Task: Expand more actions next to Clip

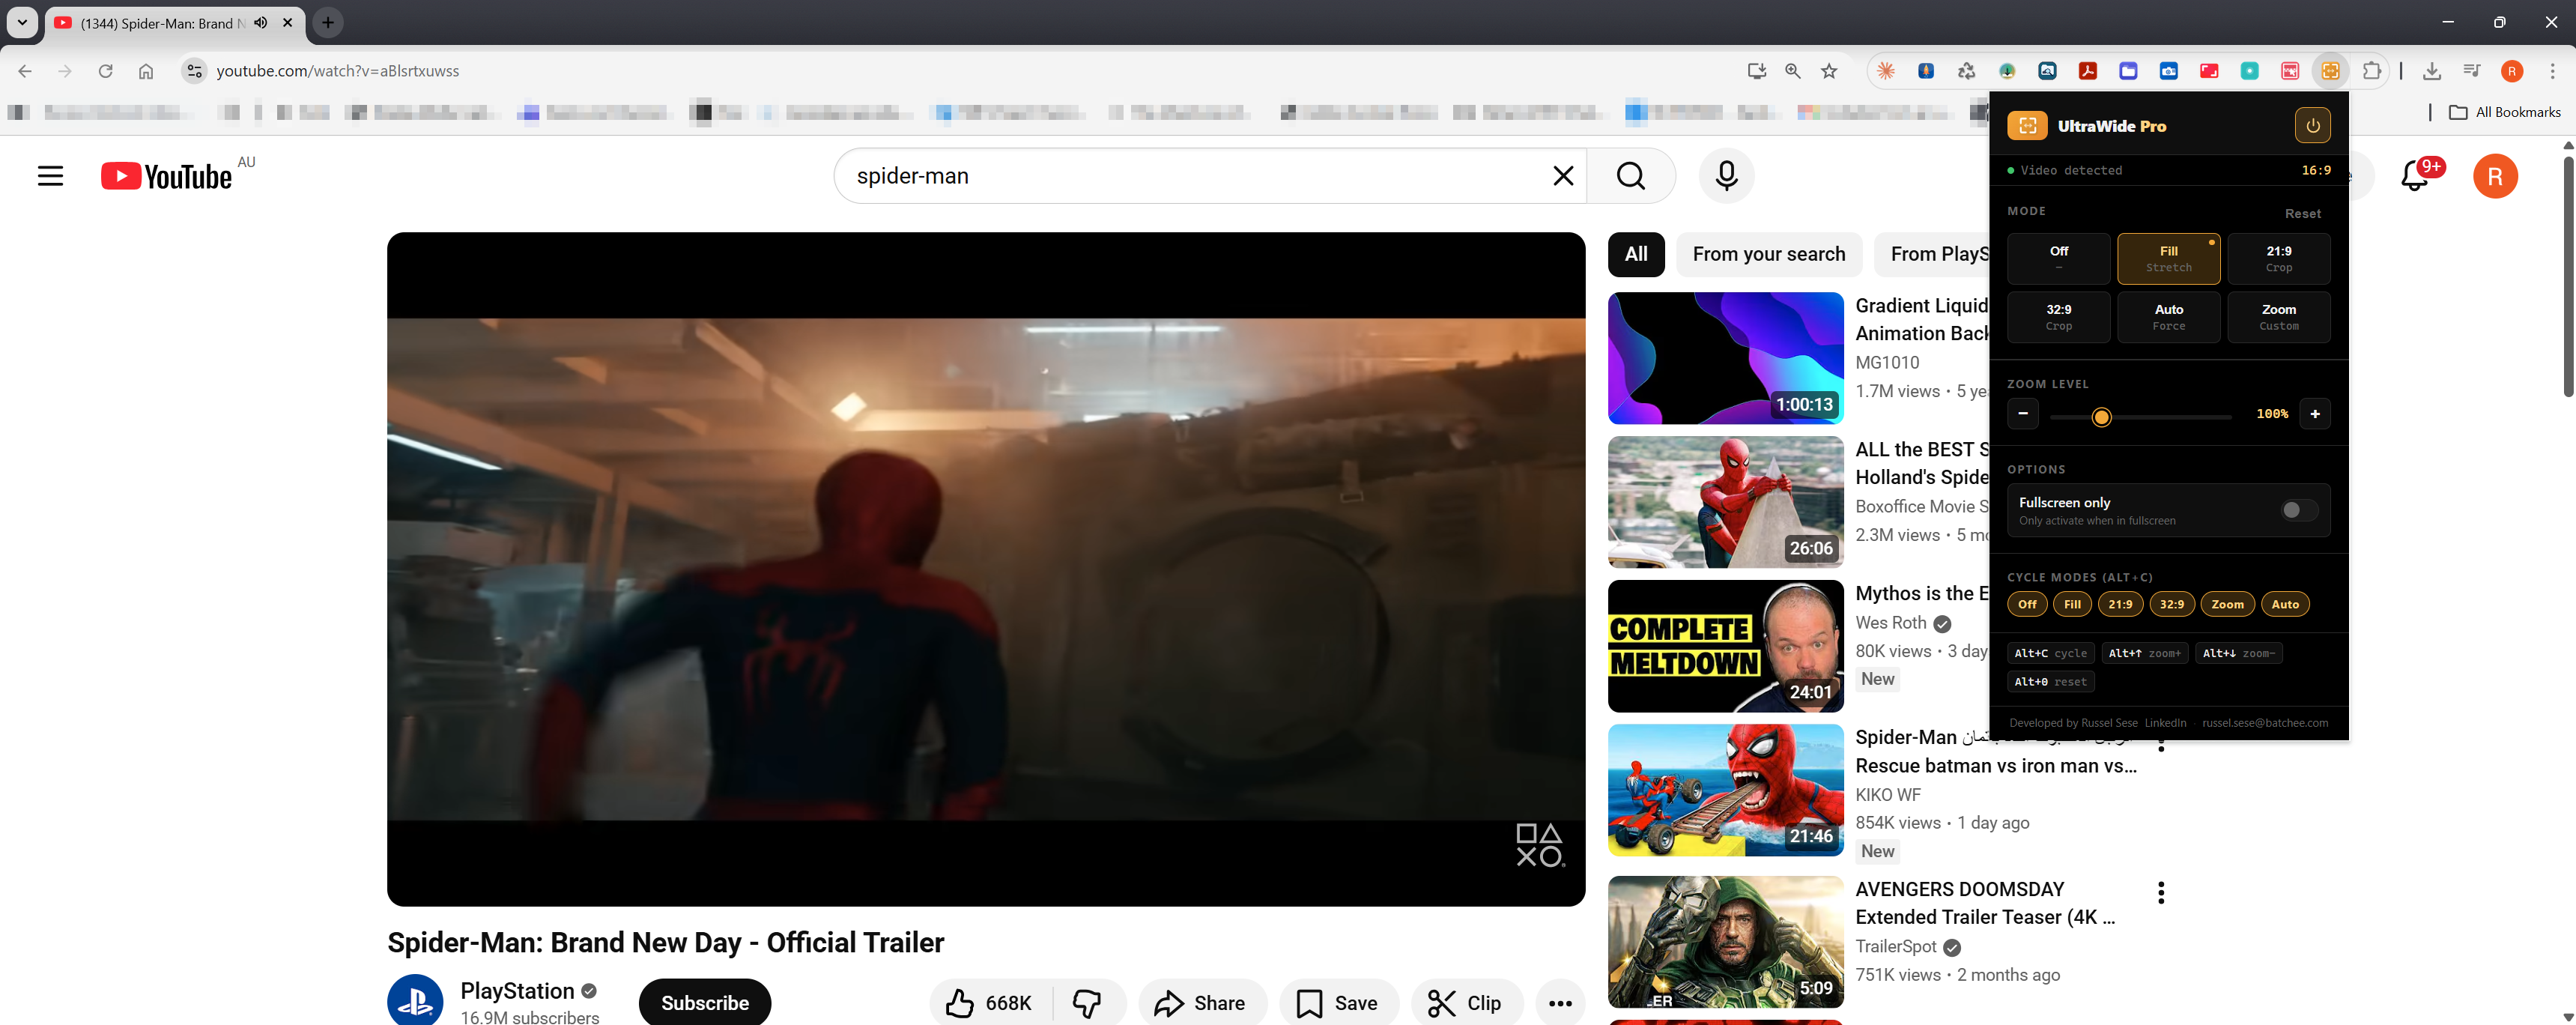Action: click(1560, 1003)
